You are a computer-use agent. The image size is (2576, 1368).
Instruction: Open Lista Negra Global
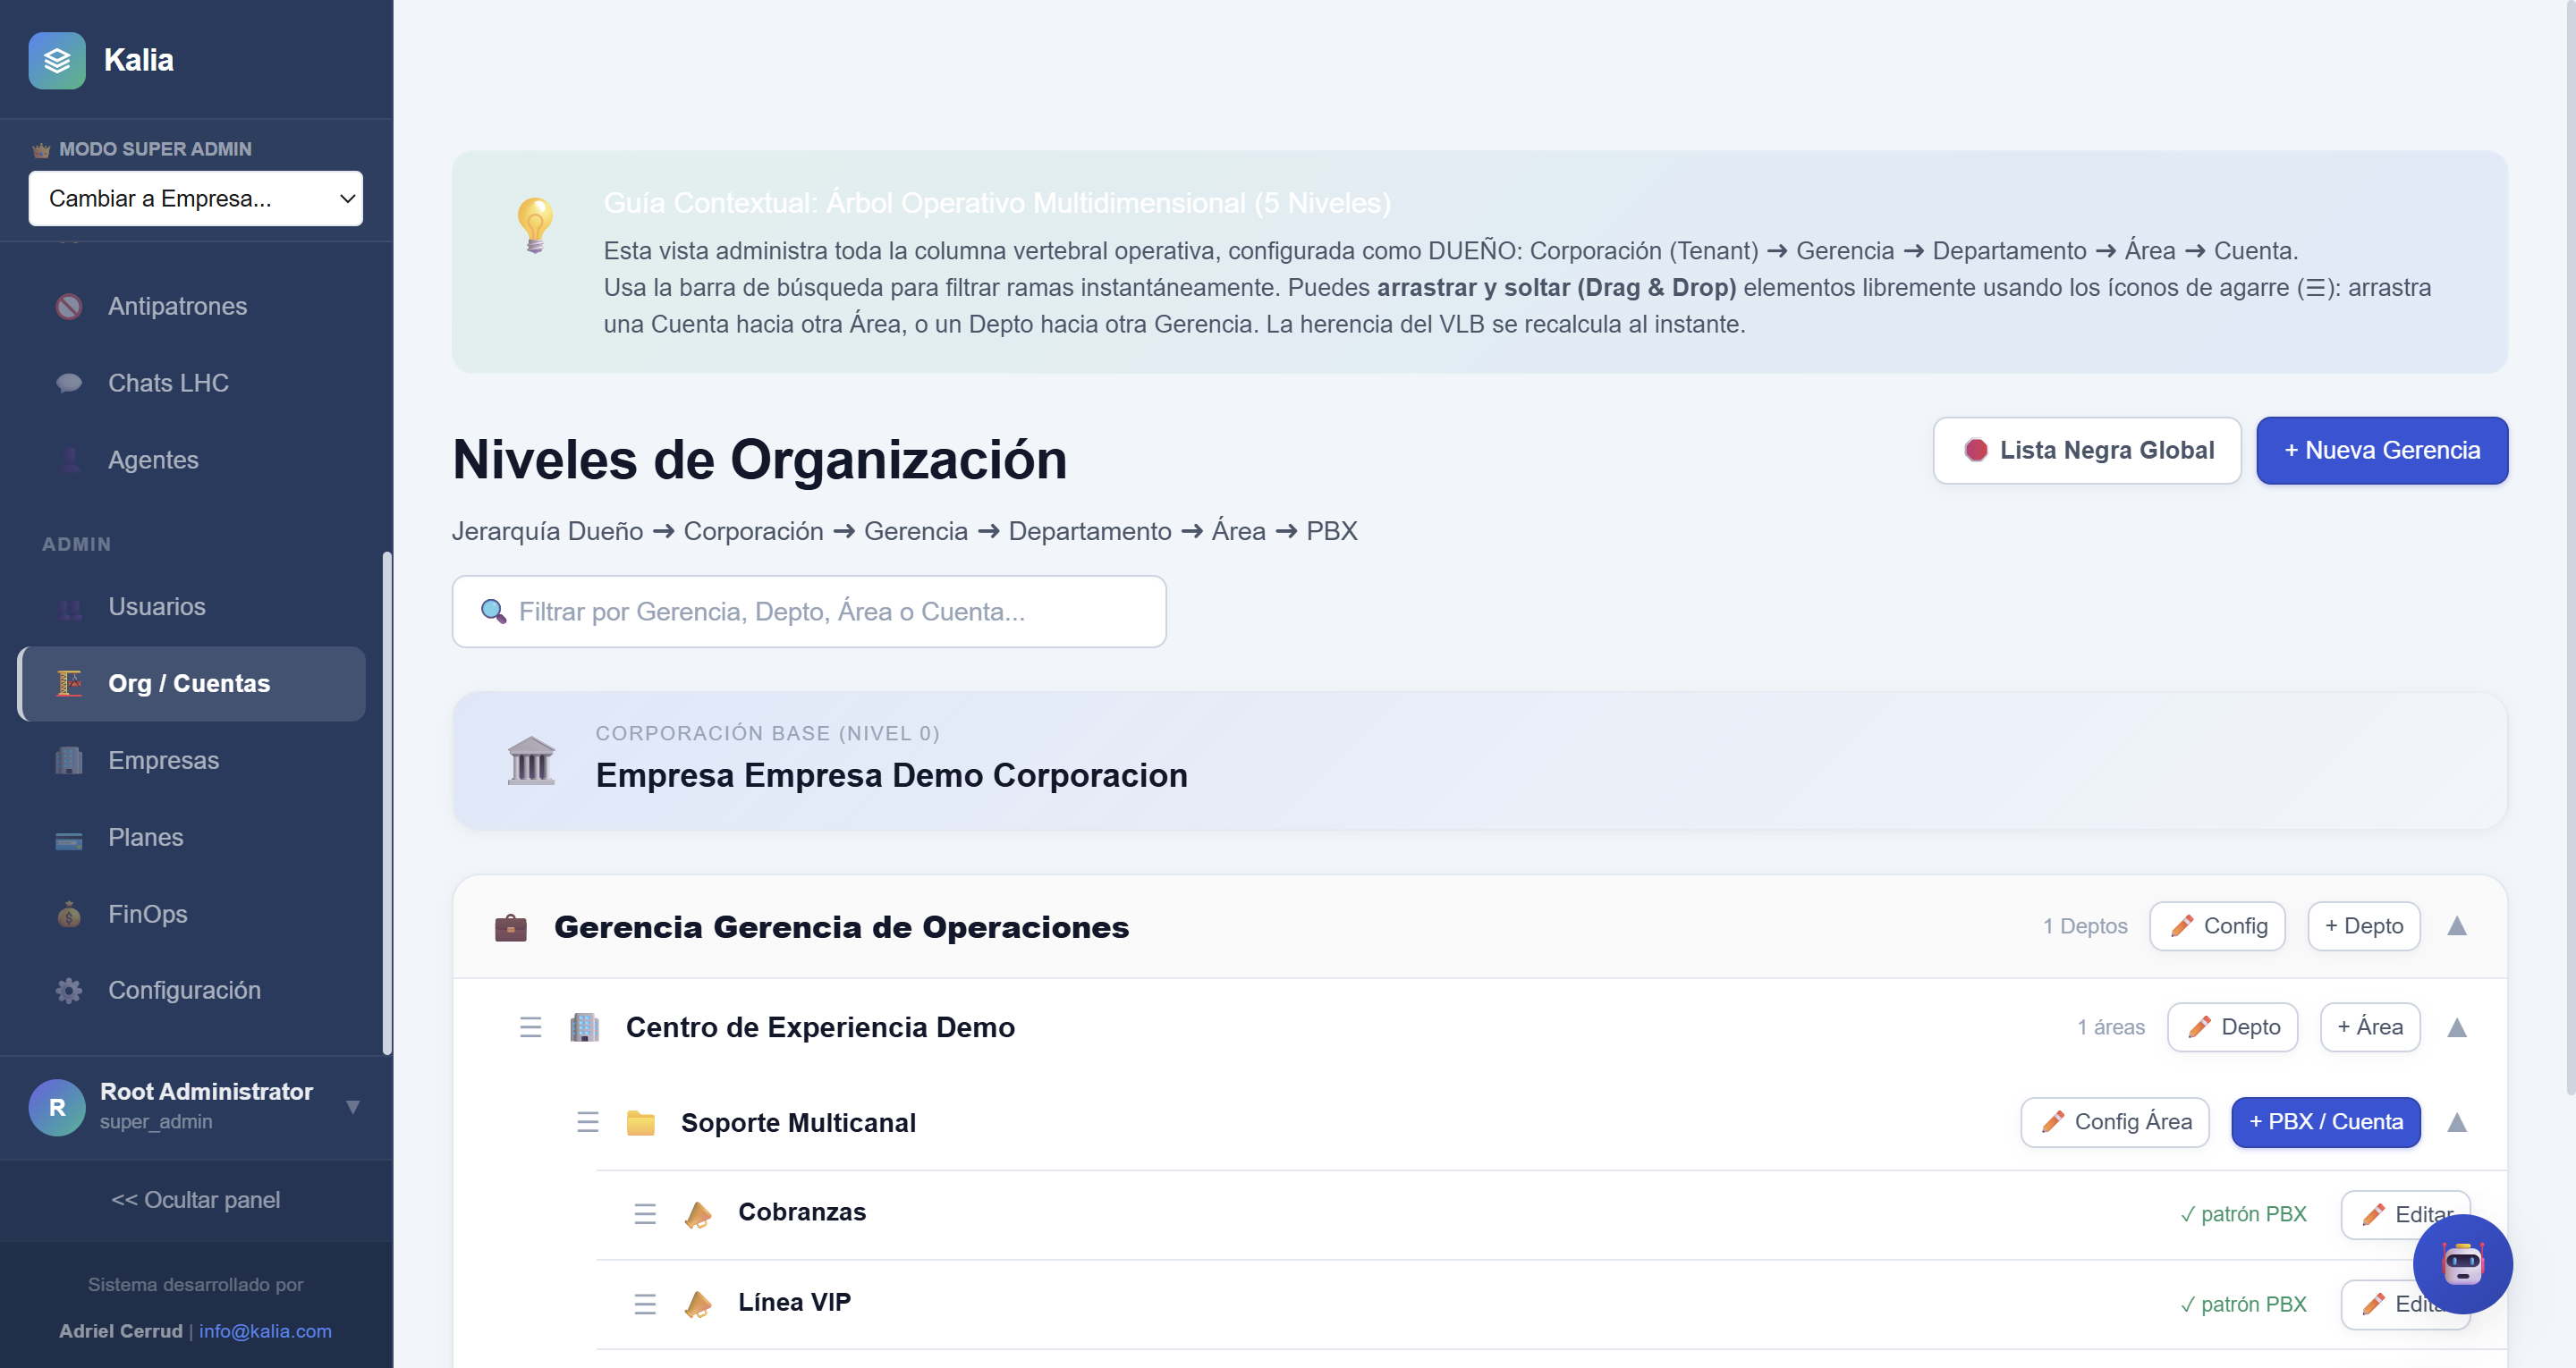(2086, 450)
